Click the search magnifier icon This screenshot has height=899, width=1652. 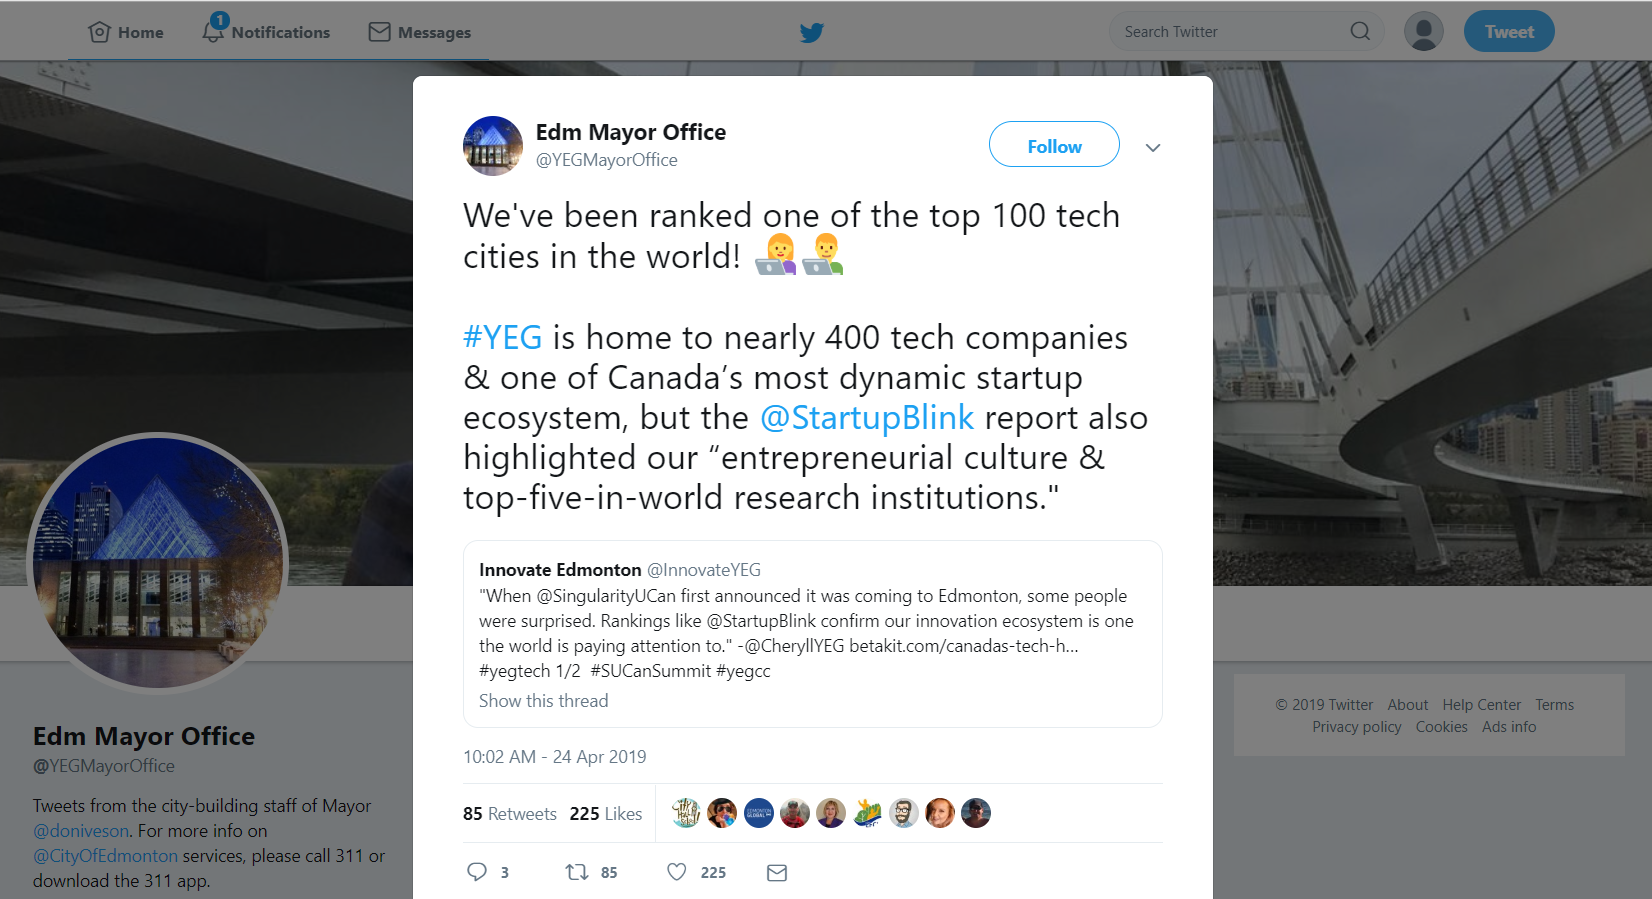pyautogui.click(x=1360, y=32)
